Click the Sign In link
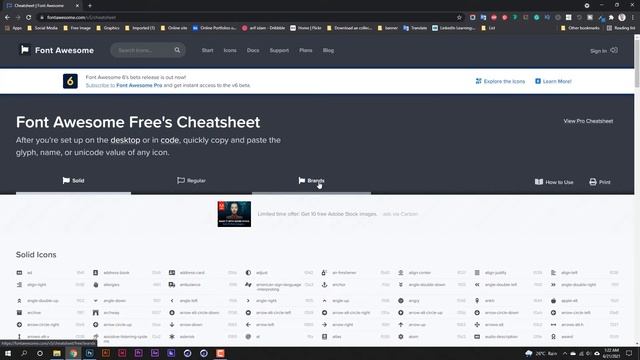The width and height of the screenshot is (640, 360). (604, 51)
